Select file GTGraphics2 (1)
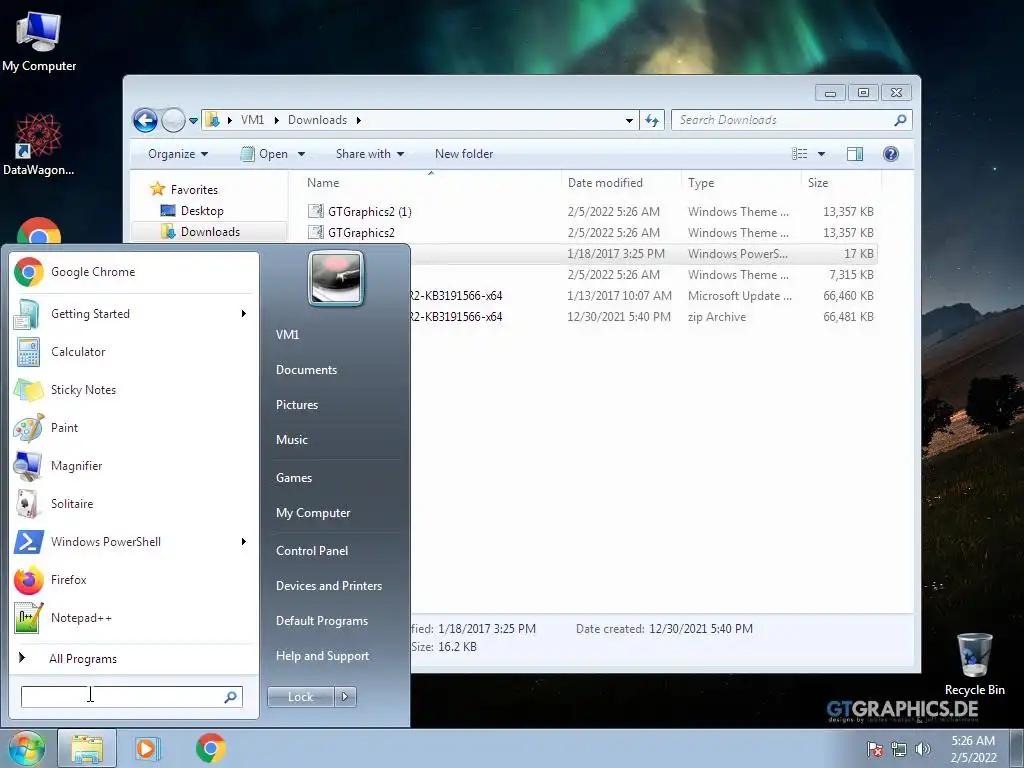 click(370, 212)
